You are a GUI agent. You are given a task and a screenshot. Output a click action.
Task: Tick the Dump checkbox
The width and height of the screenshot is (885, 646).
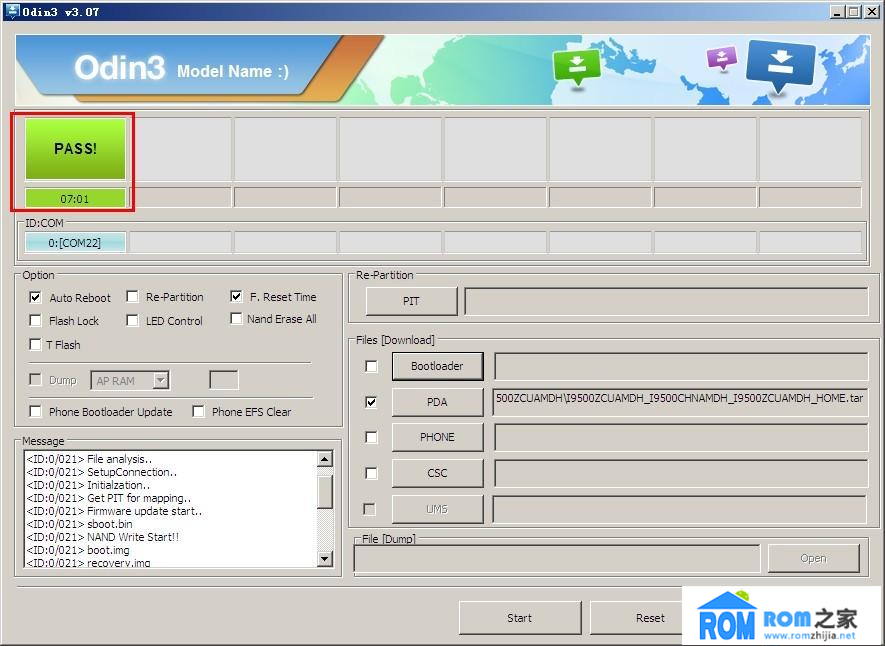[35, 379]
